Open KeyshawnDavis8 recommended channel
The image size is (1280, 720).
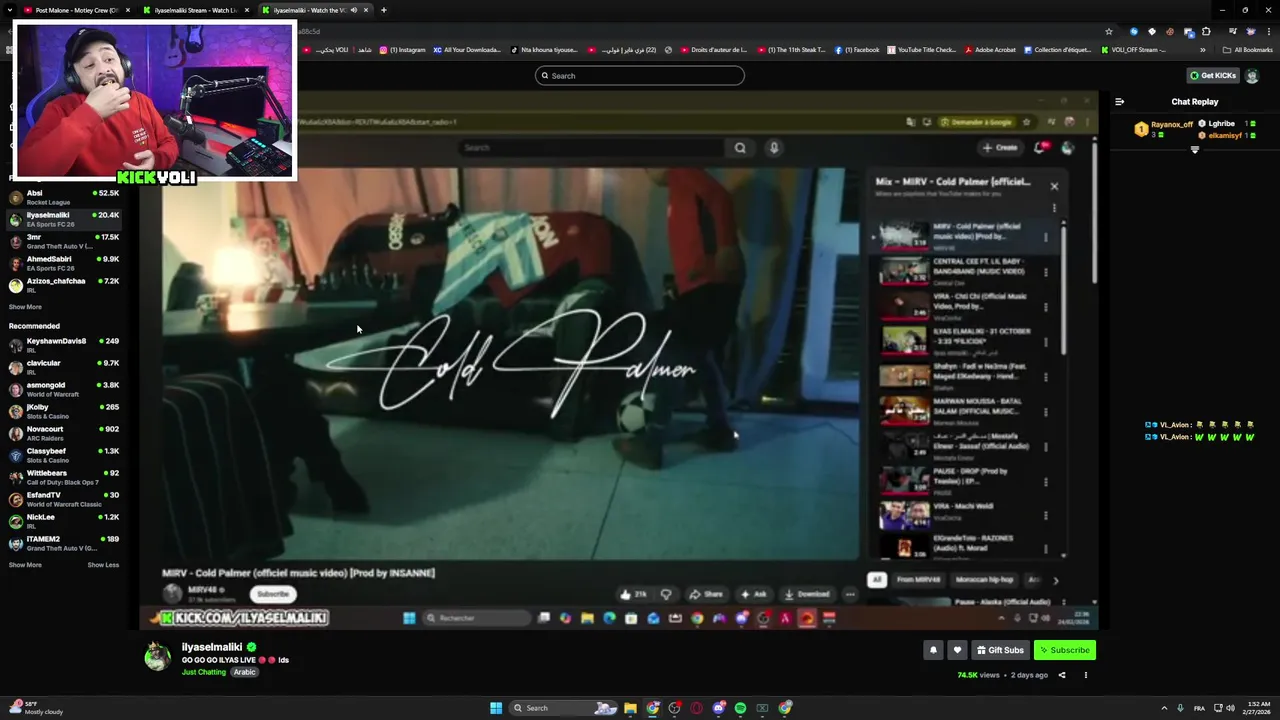[x=64, y=345]
